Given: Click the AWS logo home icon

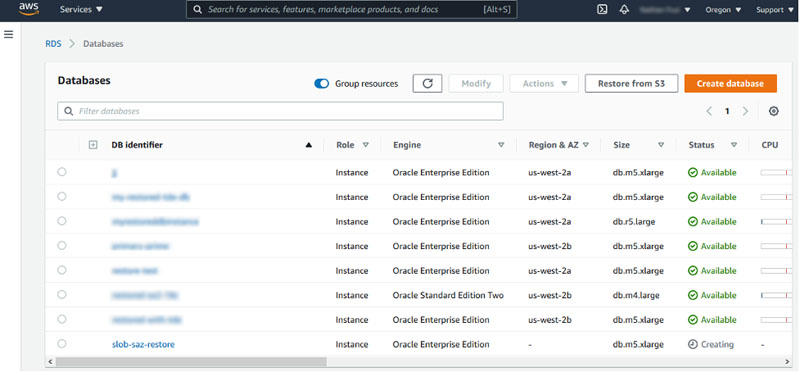Looking at the screenshot, I should point(29,9).
